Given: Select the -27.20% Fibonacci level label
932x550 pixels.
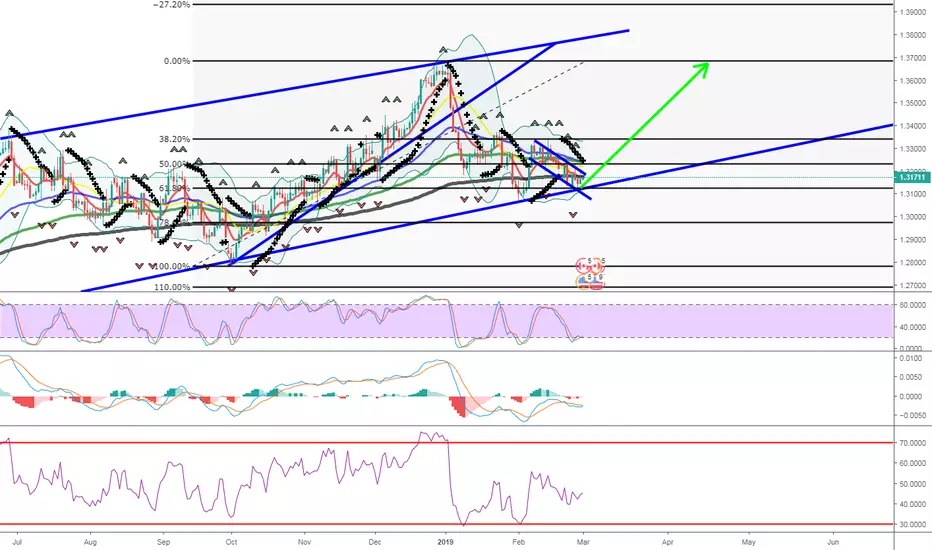Looking at the screenshot, I should [171, 5].
